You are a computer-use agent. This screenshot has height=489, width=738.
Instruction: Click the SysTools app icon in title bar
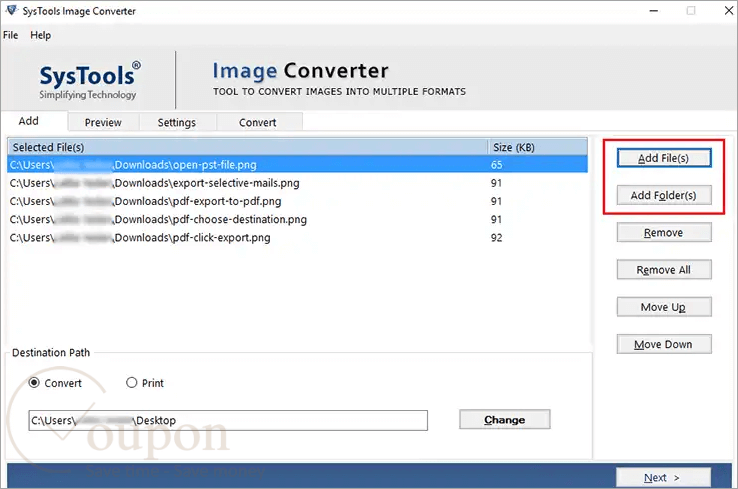point(11,10)
